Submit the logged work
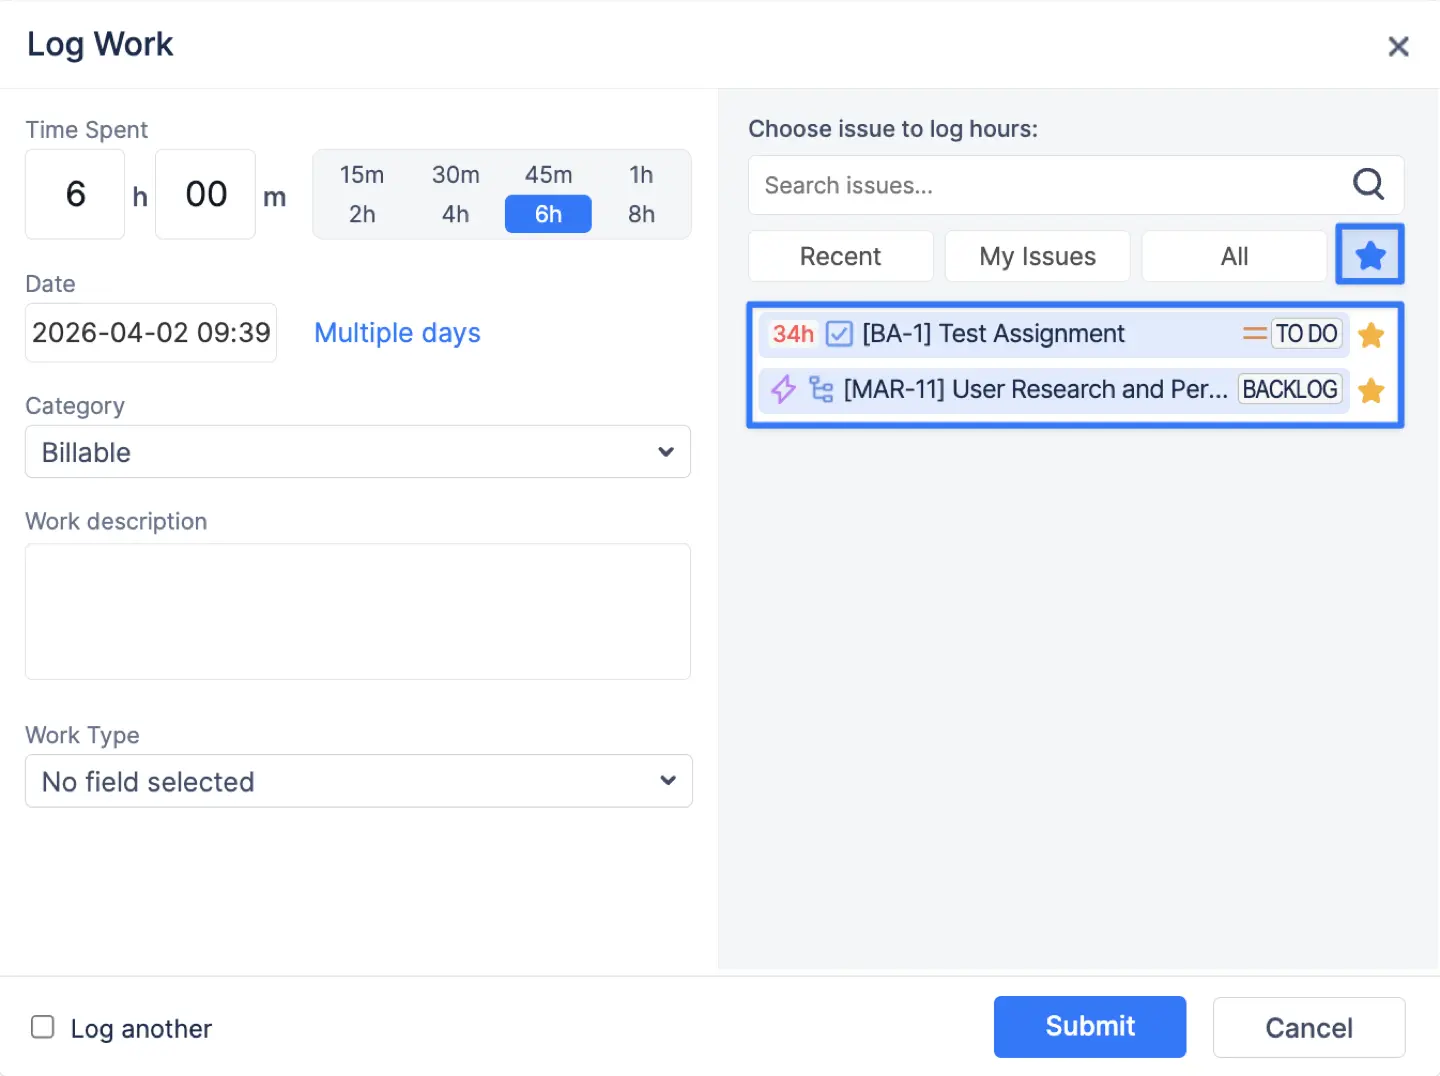Screen dimensions: 1440x1076 [1089, 1027]
